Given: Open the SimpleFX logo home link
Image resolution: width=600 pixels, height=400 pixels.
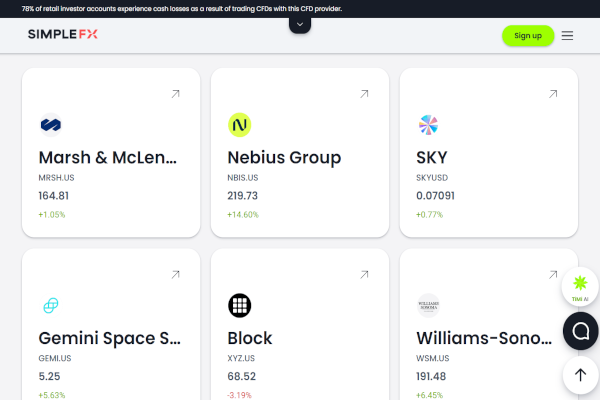Looking at the screenshot, I should 63,34.
